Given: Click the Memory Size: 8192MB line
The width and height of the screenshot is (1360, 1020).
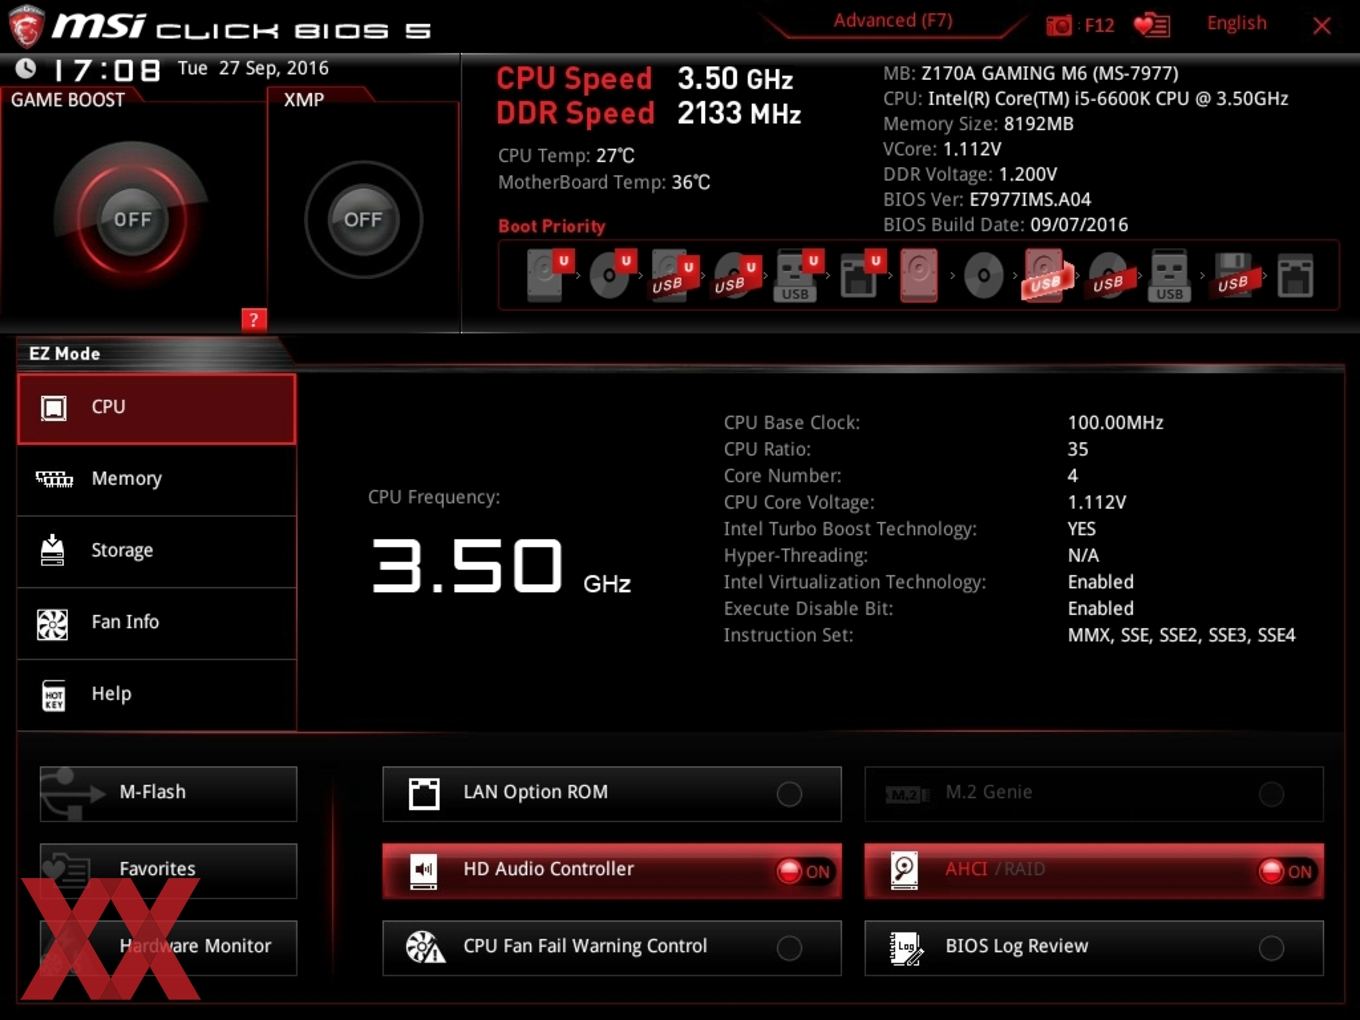Looking at the screenshot, I should (978, 124).
